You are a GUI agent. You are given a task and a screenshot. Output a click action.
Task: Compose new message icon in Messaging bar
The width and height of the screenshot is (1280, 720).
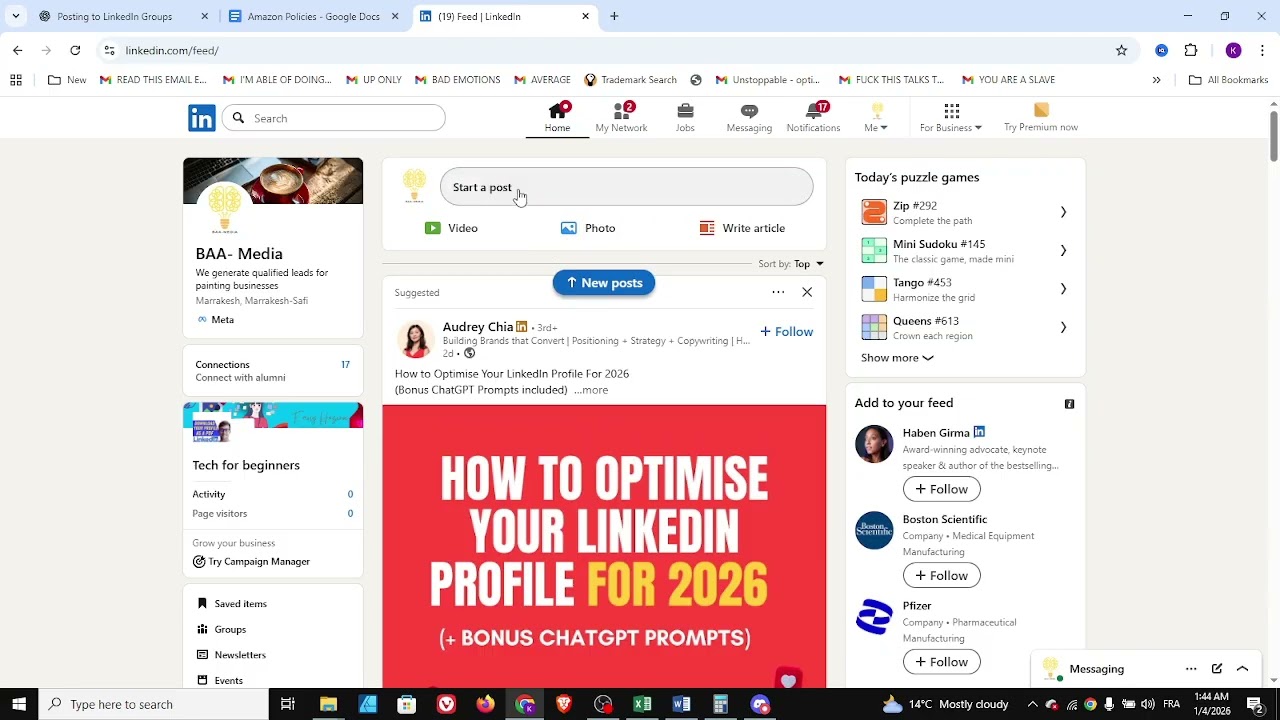1217,669
